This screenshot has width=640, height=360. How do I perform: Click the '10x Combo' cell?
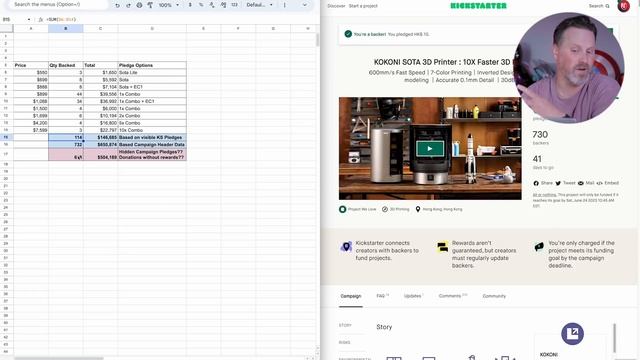152,130
